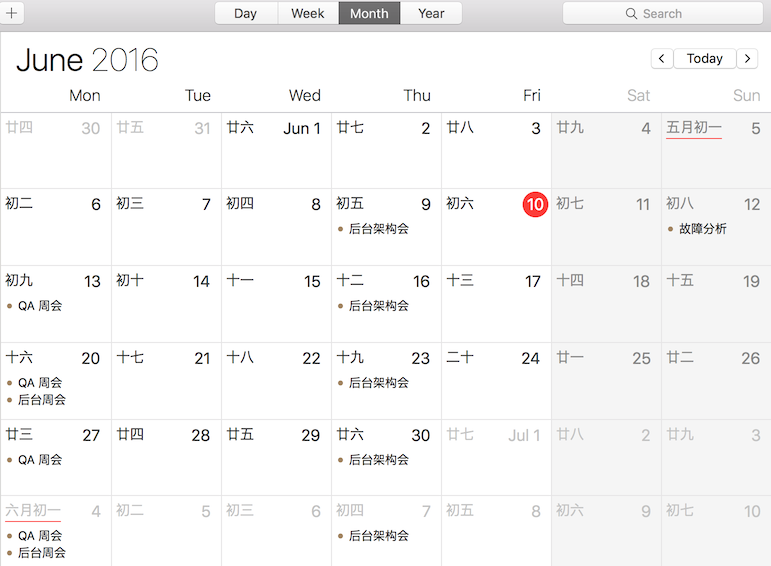The height and width of the screenshot is (566, 771).
Task: Switch to Year view
Action: coord(431,13)
